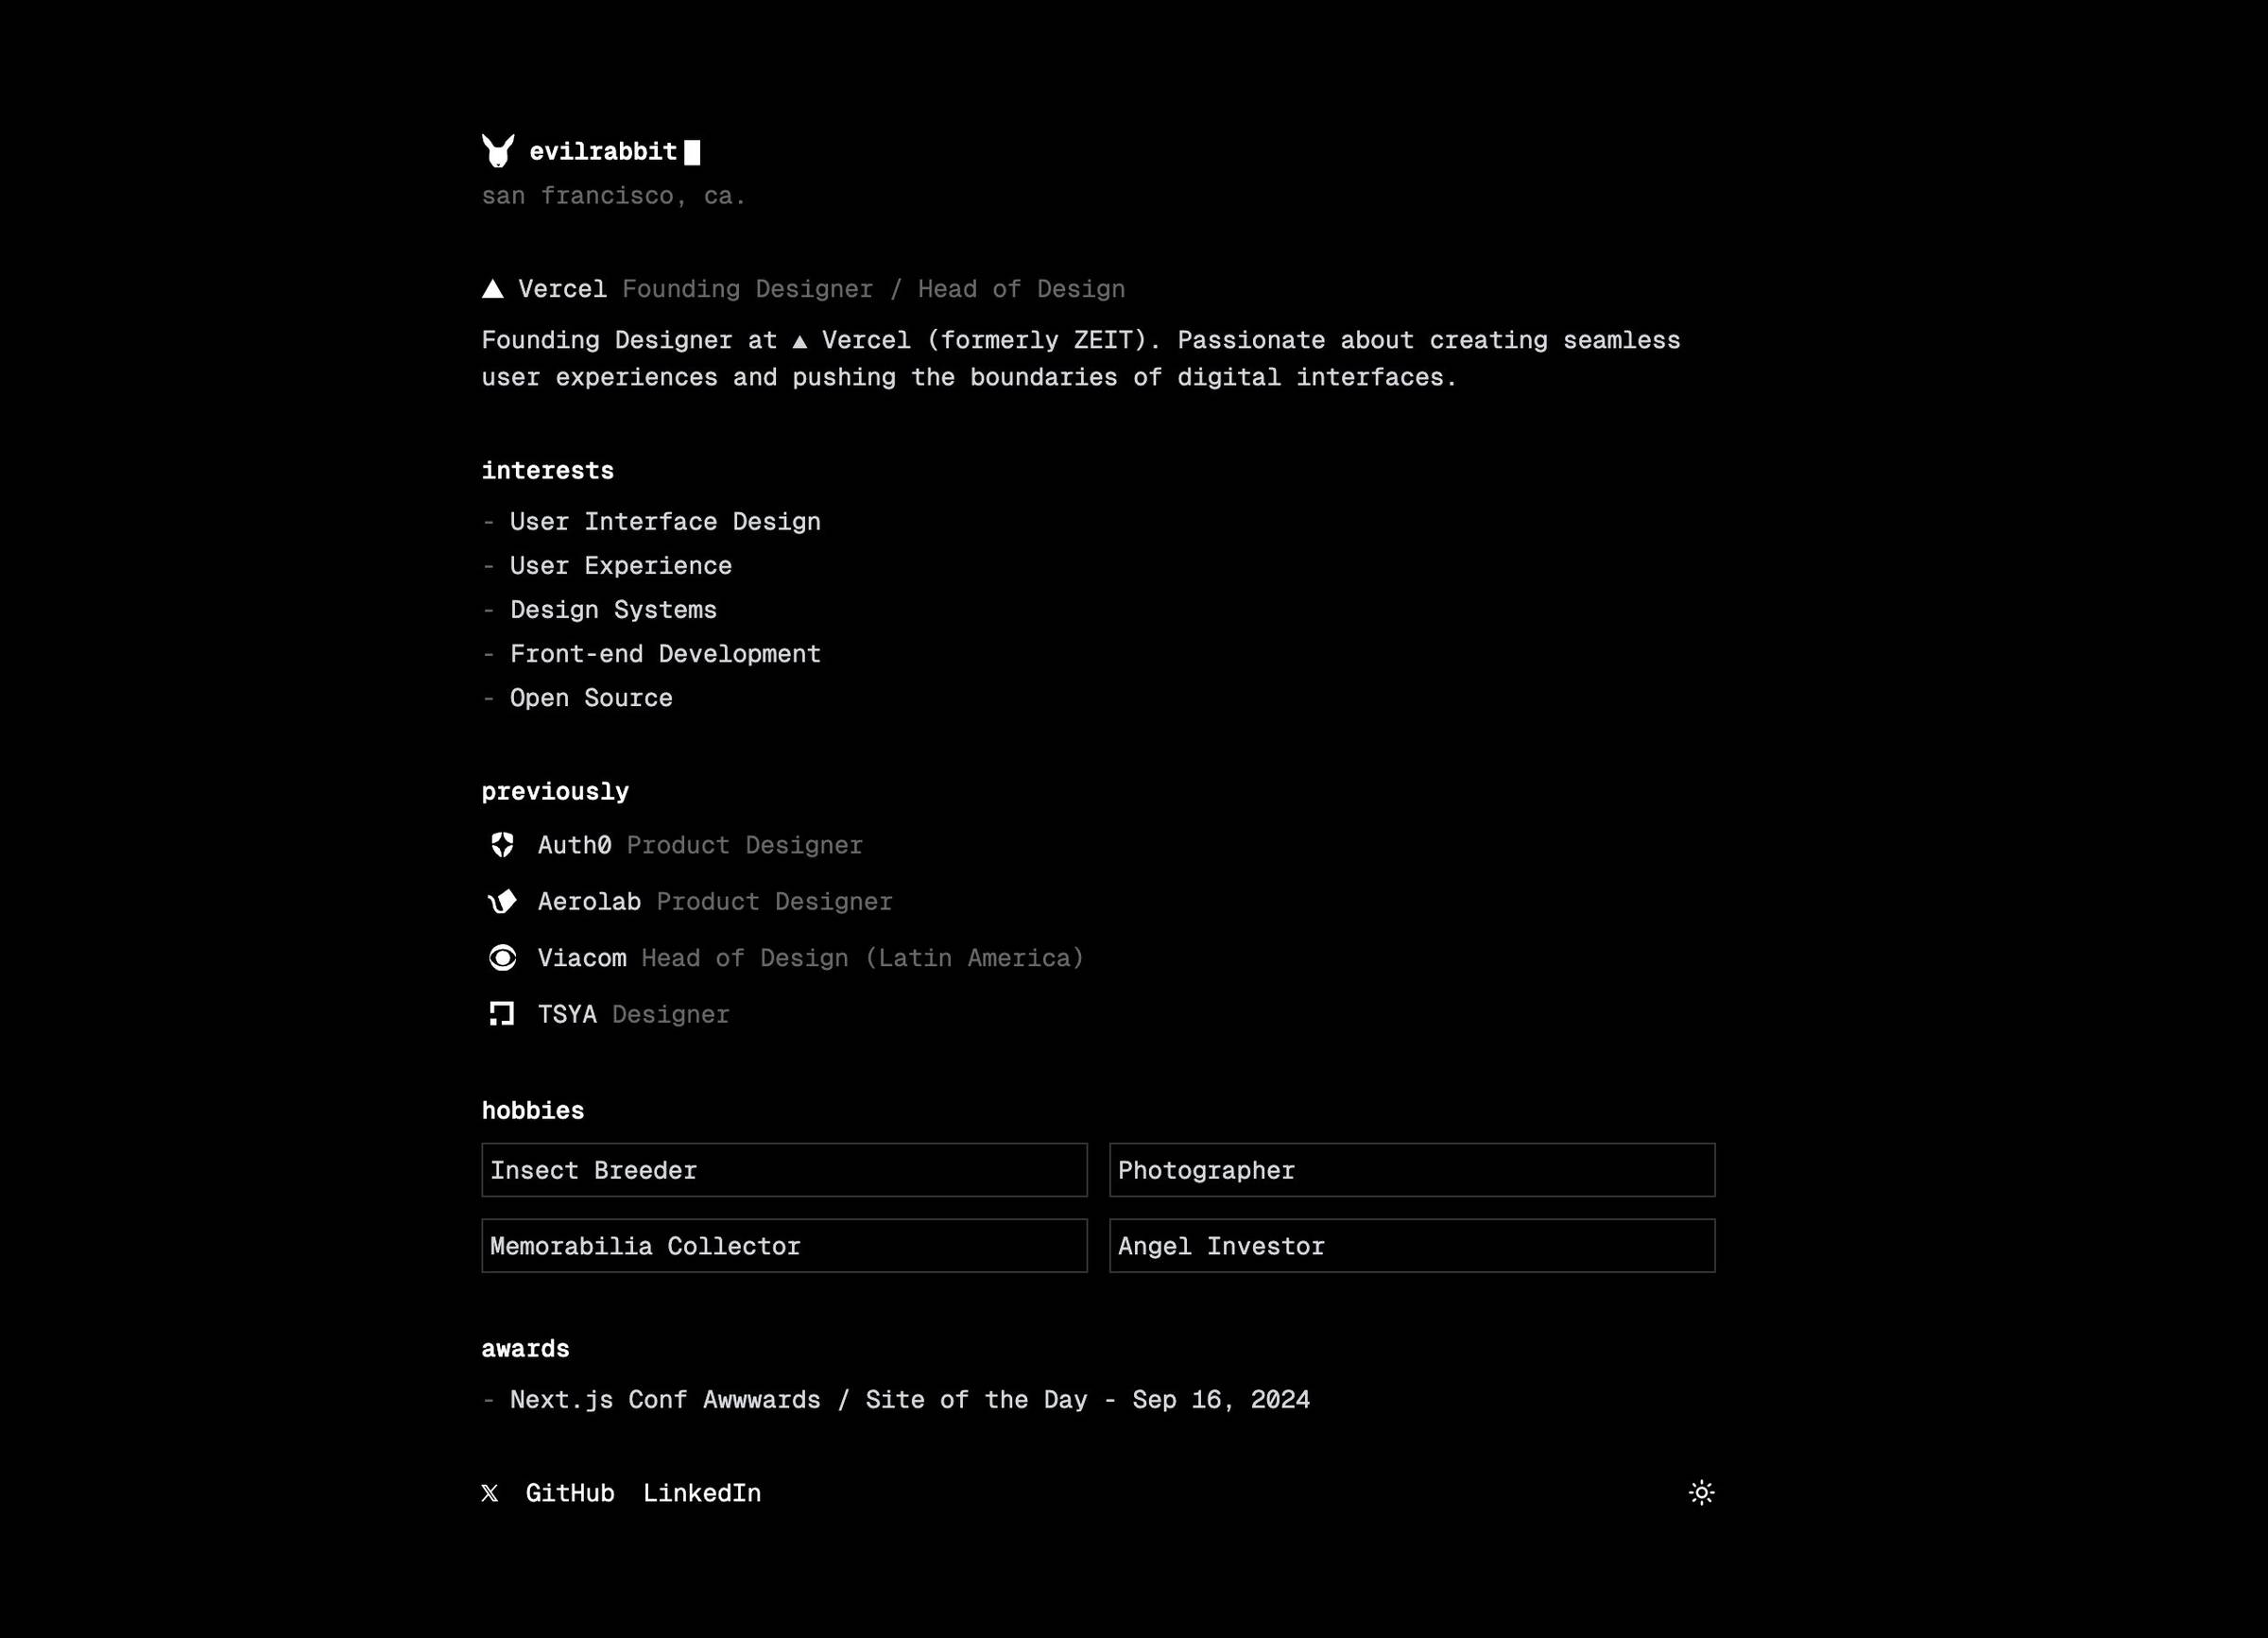Screen dimensions: 2268x1638
Task: Click 'Founding Designer / Head of Design' title
Action: [874, 289]
